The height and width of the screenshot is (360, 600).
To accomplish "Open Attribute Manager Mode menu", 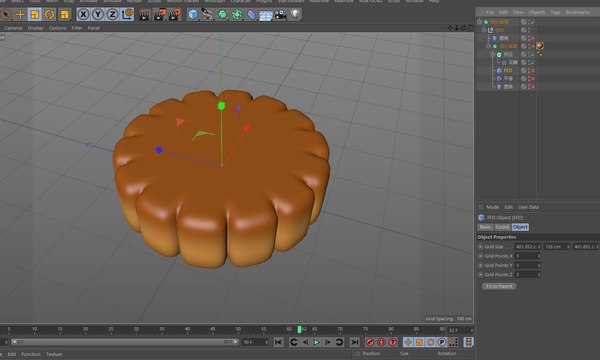I will [x=492, y=207].
